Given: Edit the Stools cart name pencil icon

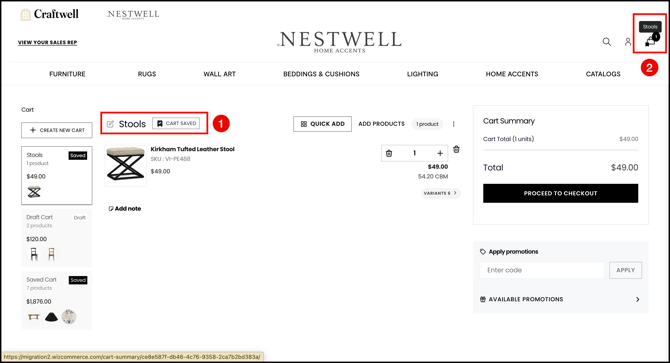Looking at the screenshot, I should click(110, 124).
